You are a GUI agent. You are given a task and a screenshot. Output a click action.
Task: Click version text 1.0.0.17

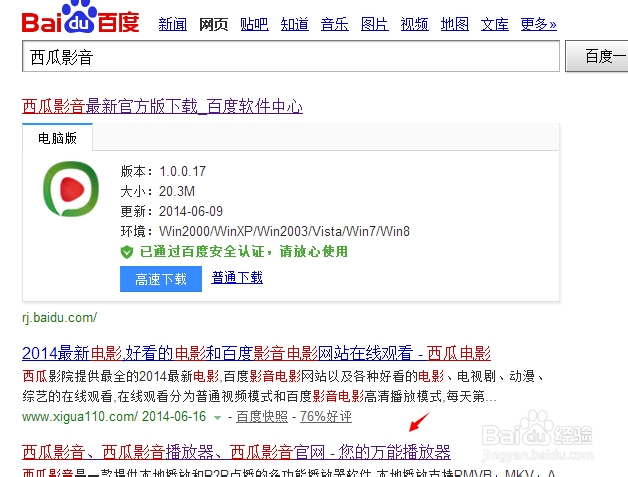click(x=182, y=171)
